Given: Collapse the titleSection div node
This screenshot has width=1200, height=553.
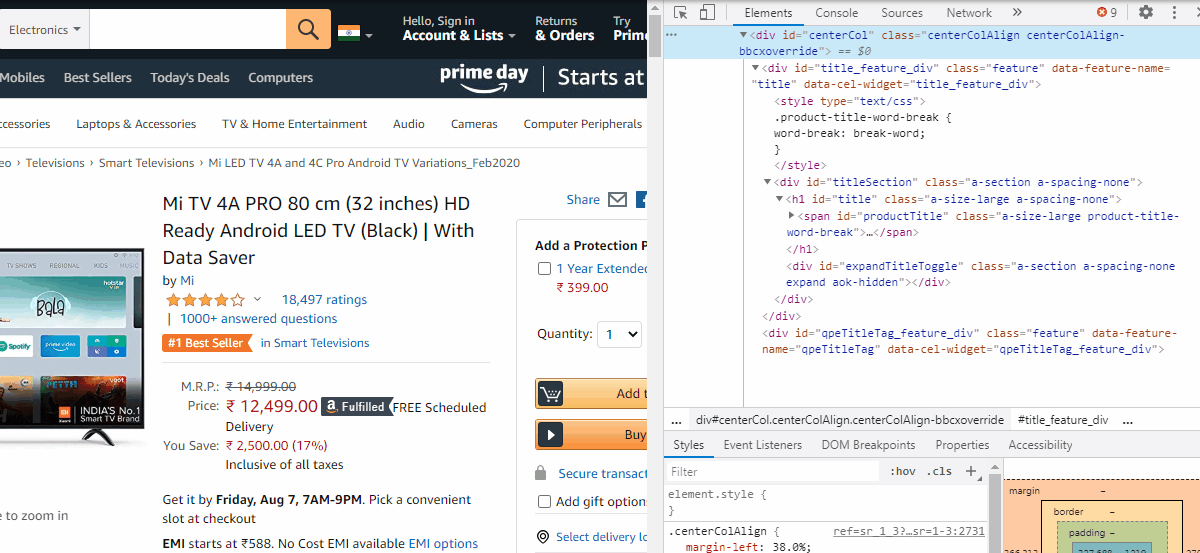Looking at the screenshot, I should coord(768,182).
